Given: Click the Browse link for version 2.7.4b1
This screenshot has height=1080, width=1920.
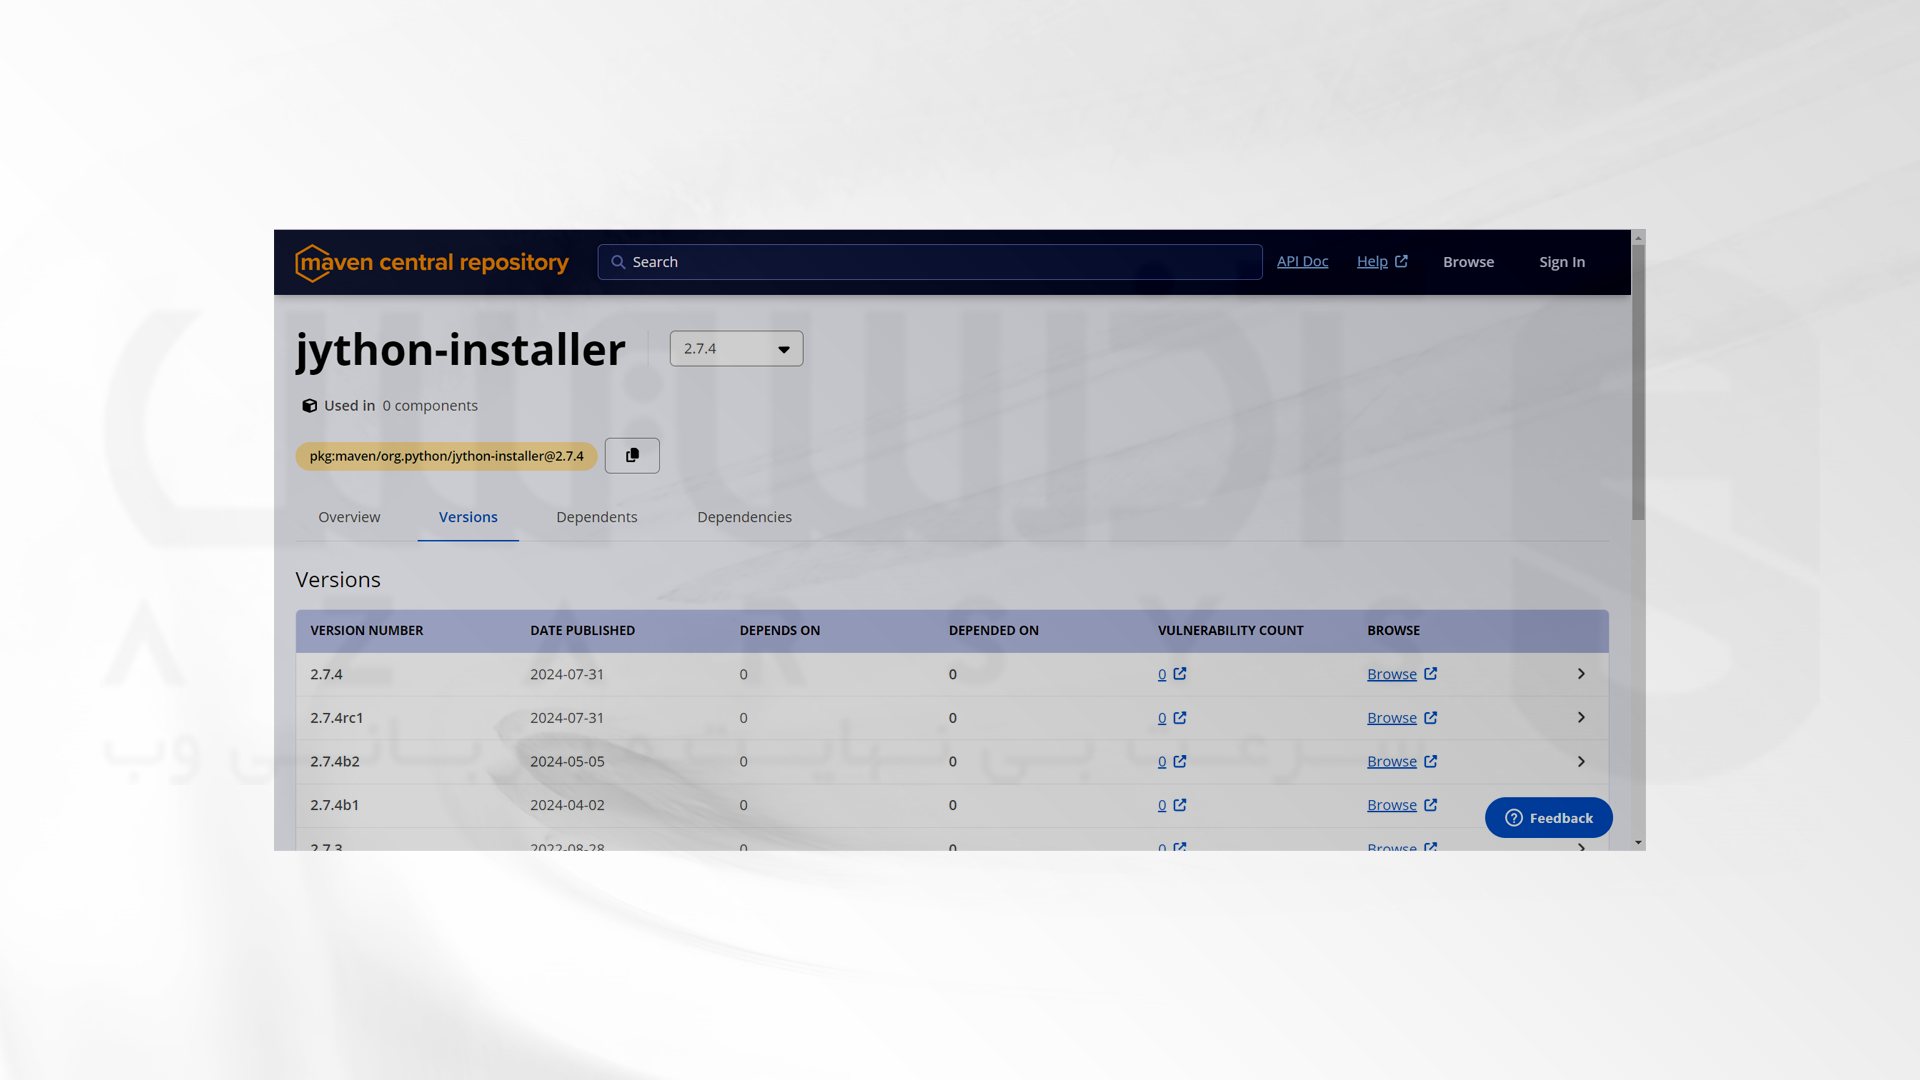Looking at the screenshot, I should tap(1392, 805).
